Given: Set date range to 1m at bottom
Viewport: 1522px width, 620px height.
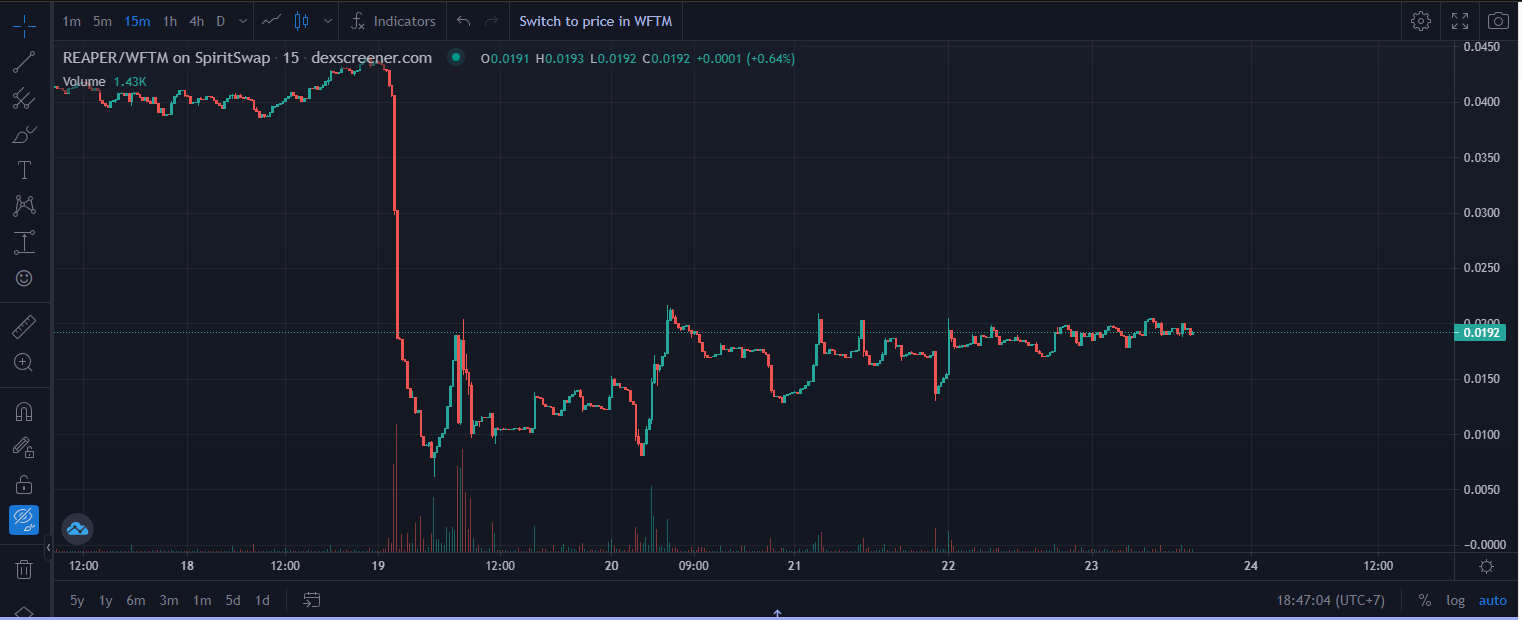Looking at the screenshot, I should pos(202,601).
